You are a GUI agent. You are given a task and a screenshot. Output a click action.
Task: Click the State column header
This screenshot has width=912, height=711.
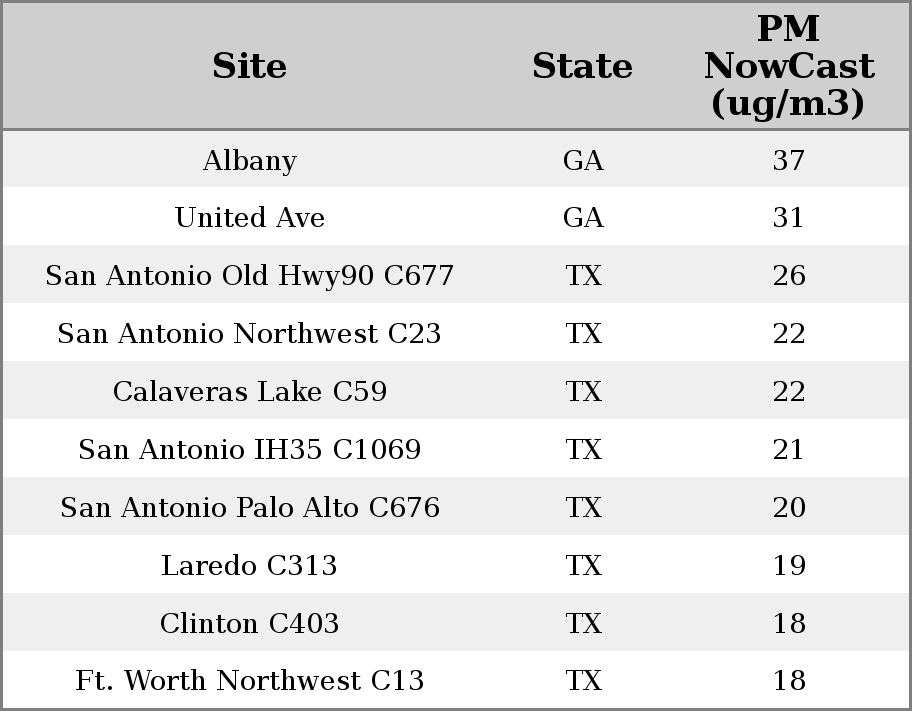click(x=582, y=67)
